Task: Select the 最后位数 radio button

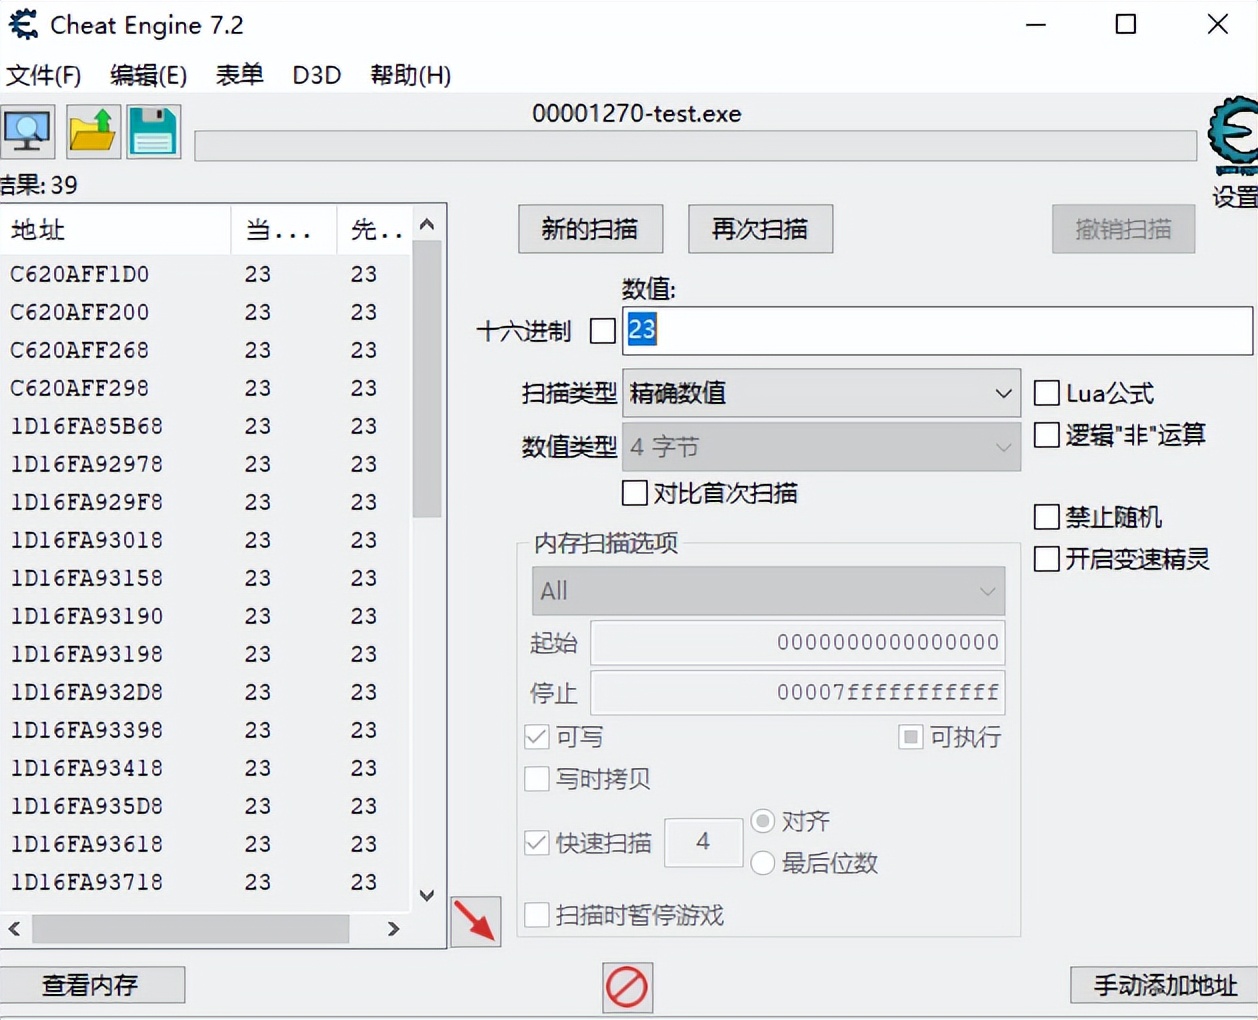Action: tap(763, 862)
